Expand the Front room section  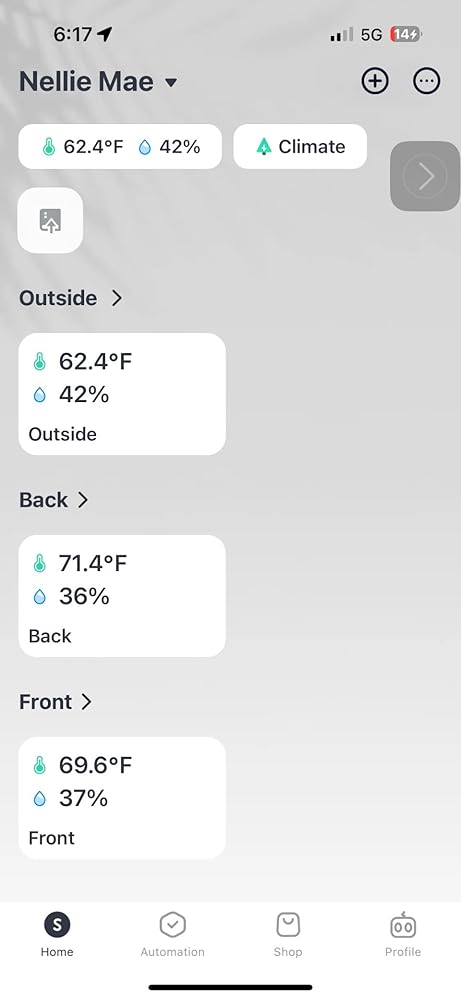tap(56, 702)
